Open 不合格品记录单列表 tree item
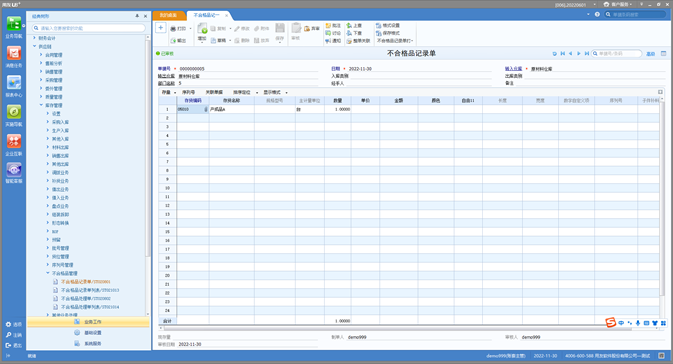Image resolution: width=673 pixels, height=364 pixels. [x=90, y=290]
